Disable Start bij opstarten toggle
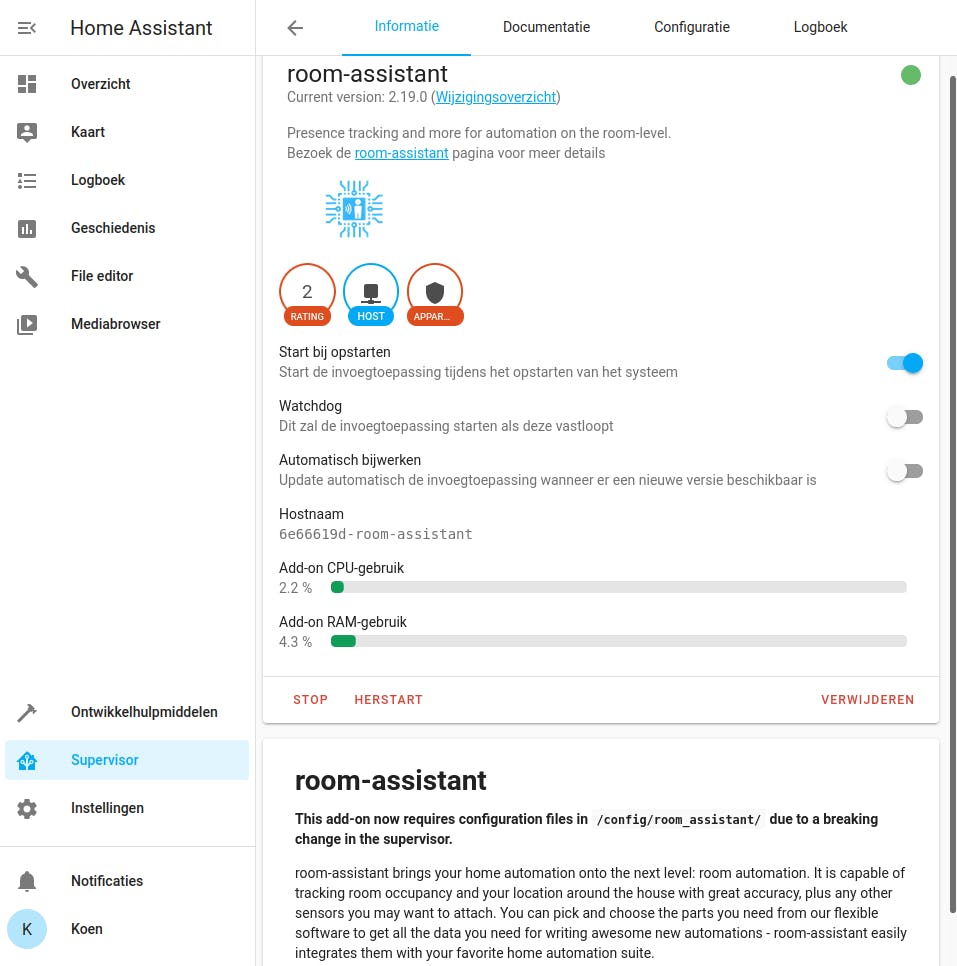957x966 pixels. click(904, 363)
